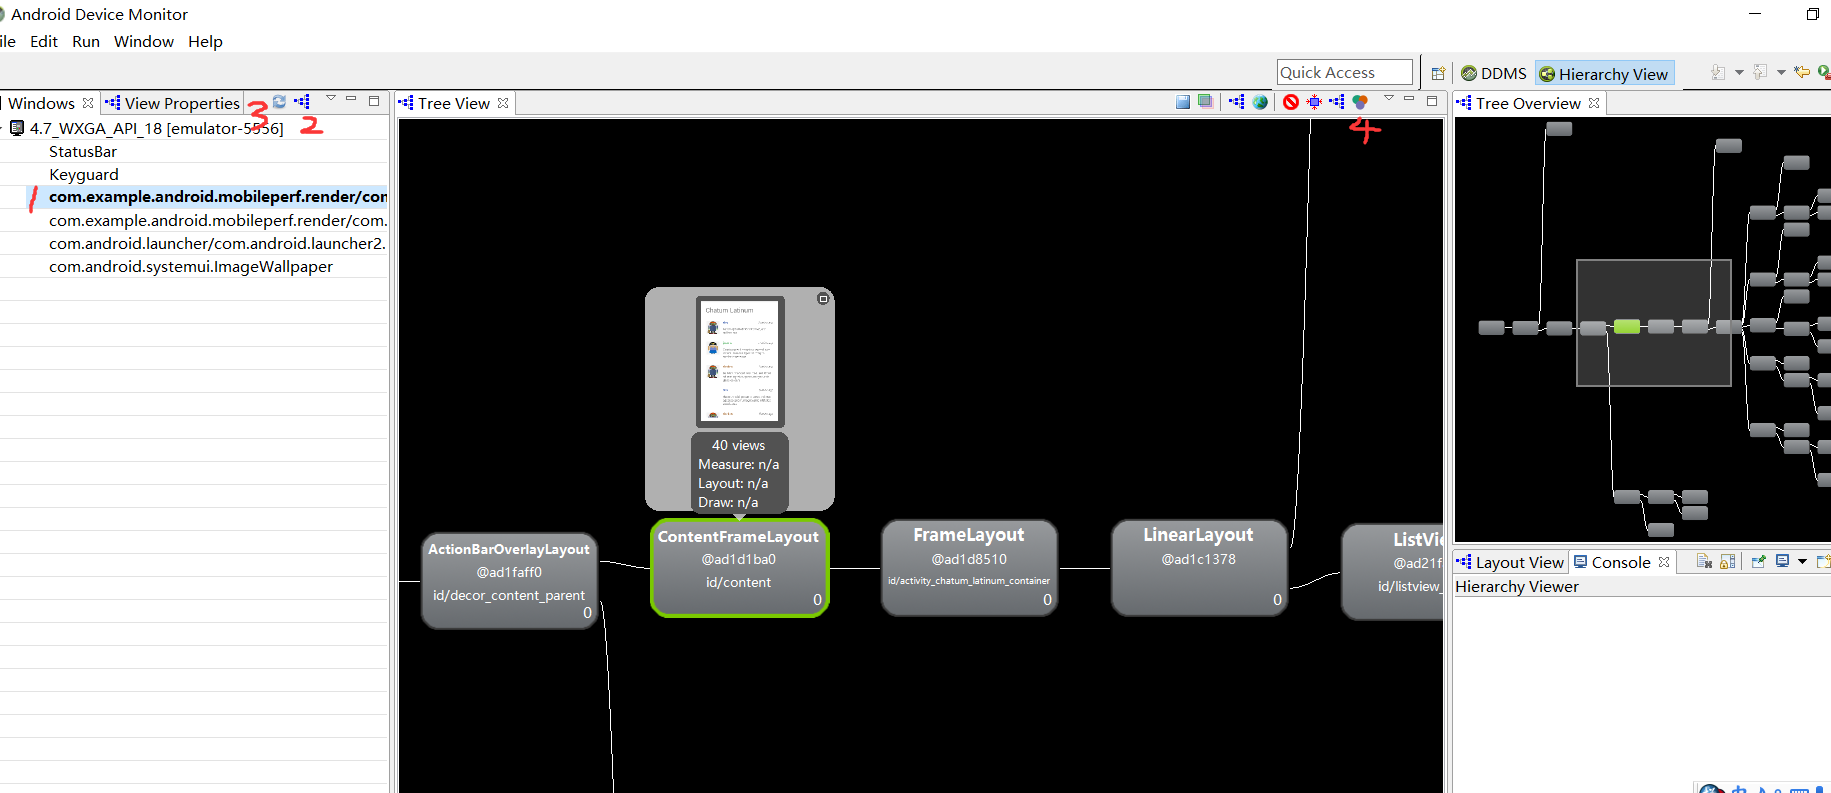Open the Run menu

(86, 41)
